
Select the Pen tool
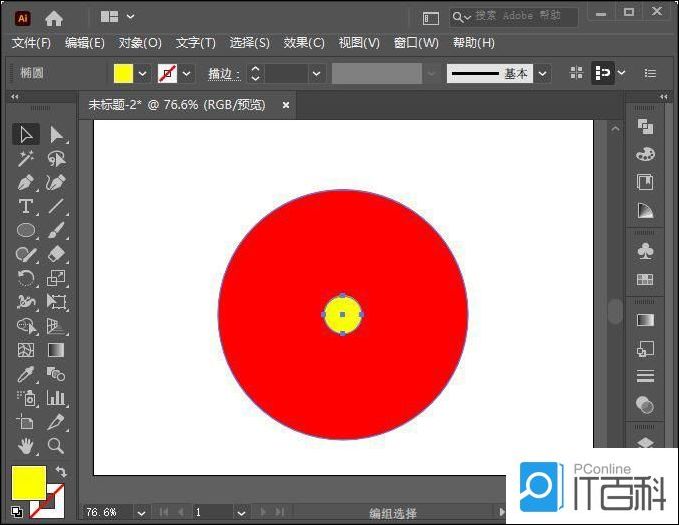pos(26,183)
